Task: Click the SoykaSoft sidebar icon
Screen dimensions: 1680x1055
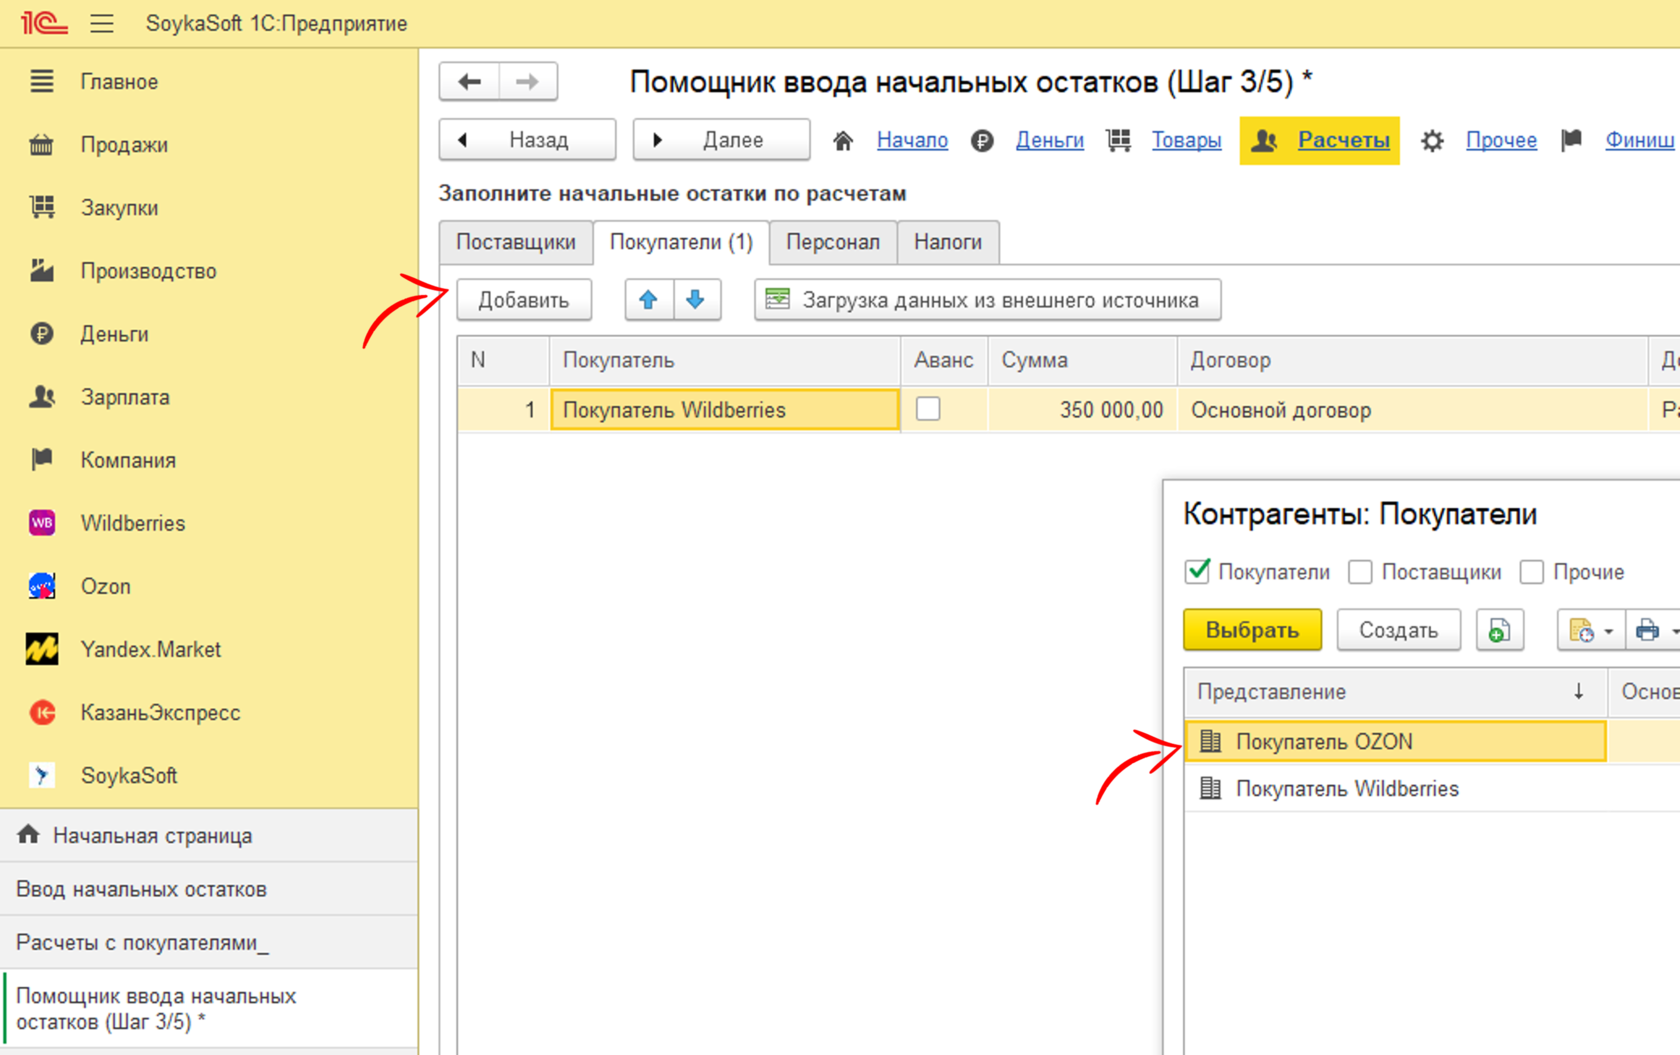Action: pyautogui.click(x=42, y=775)
